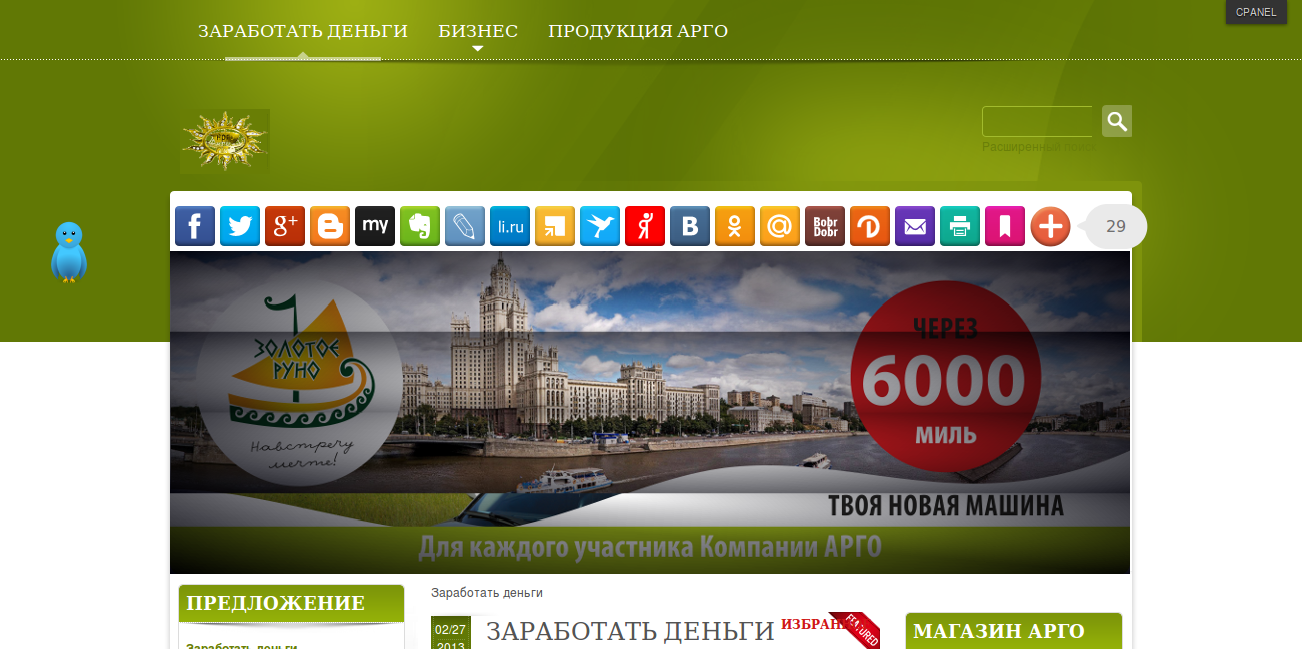Send page by email envelope icon
Screen dimensions: 1302x649
(915, 226)
